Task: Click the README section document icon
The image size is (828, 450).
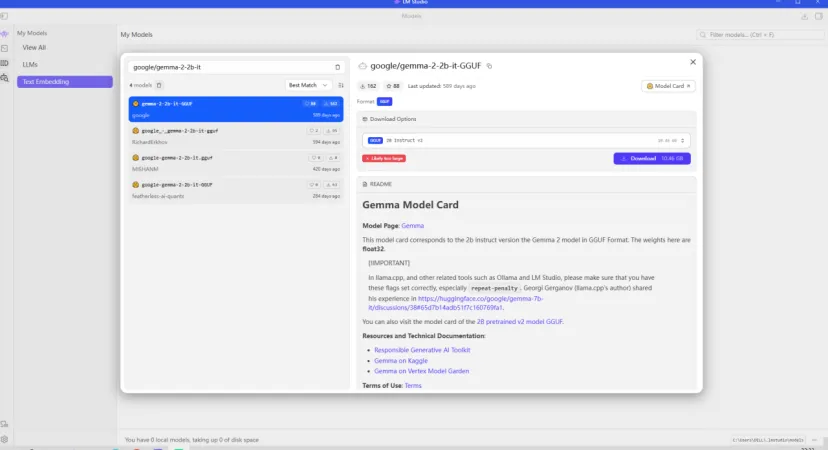Action: tap(365, 184)
